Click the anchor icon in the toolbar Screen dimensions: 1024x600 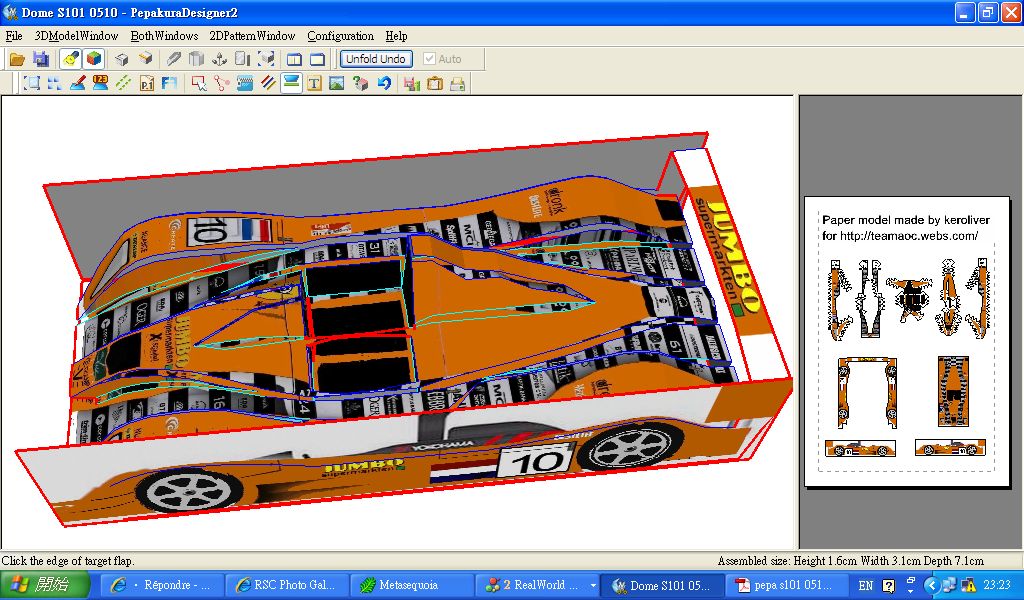point(220,59)
